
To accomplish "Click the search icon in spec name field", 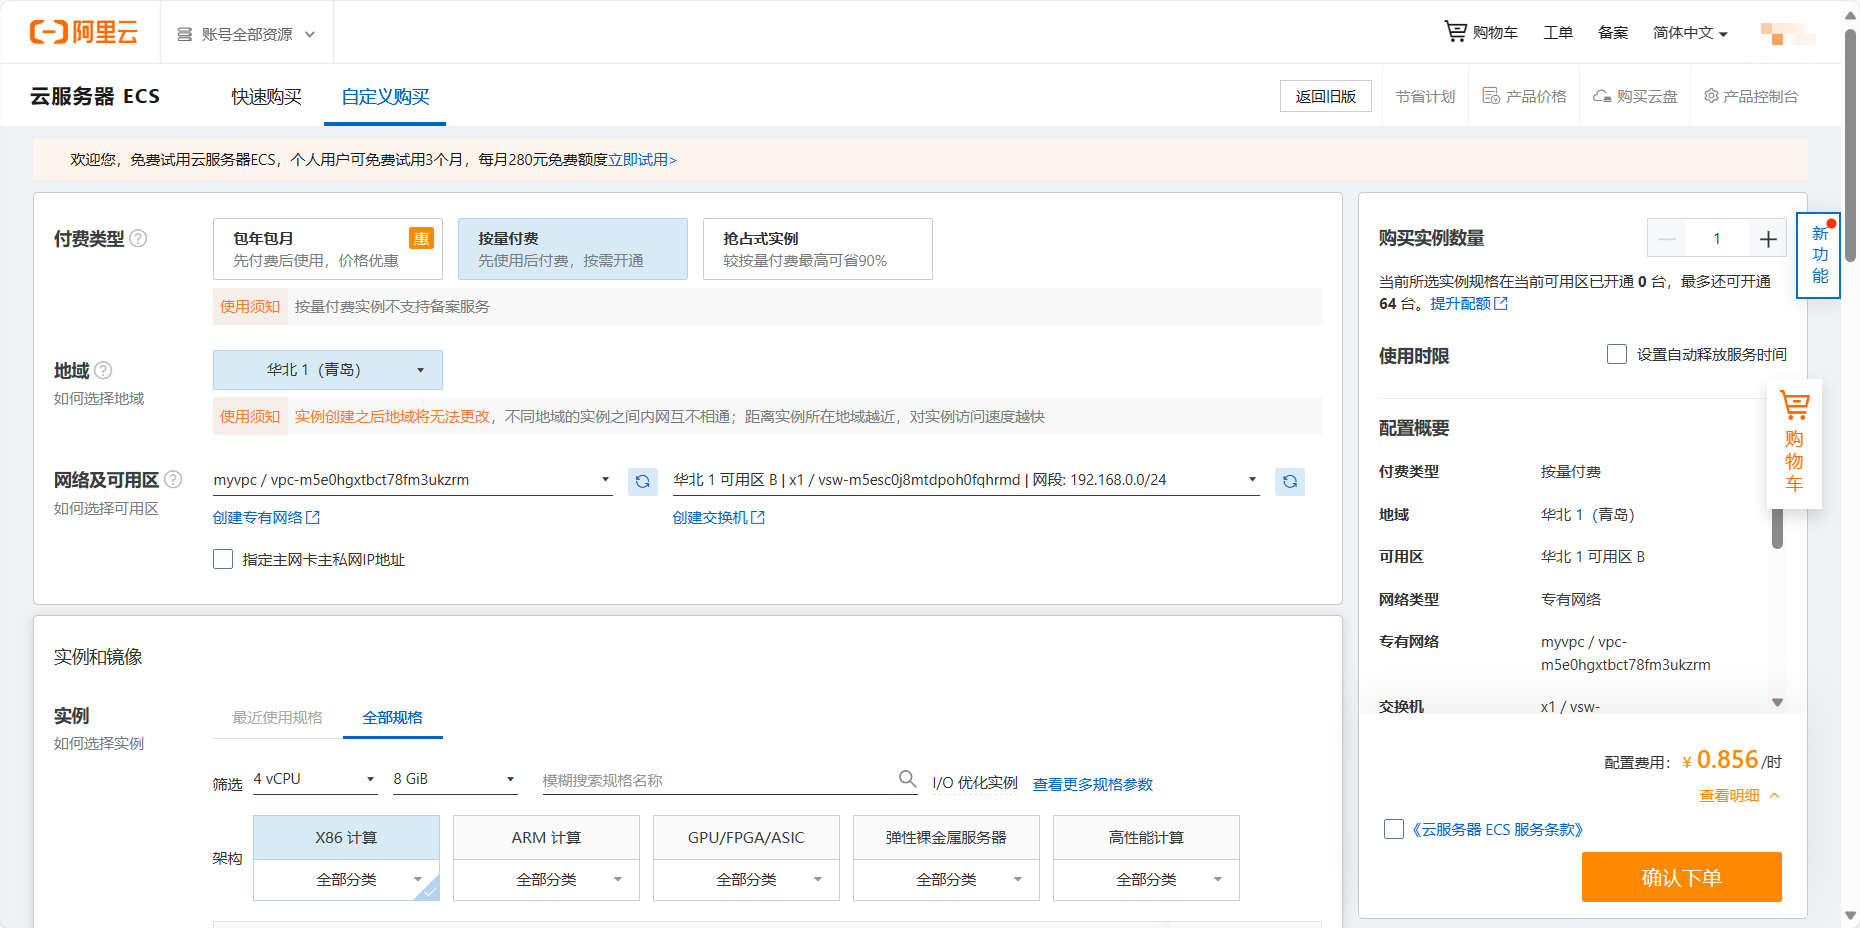I will point(907,778).
